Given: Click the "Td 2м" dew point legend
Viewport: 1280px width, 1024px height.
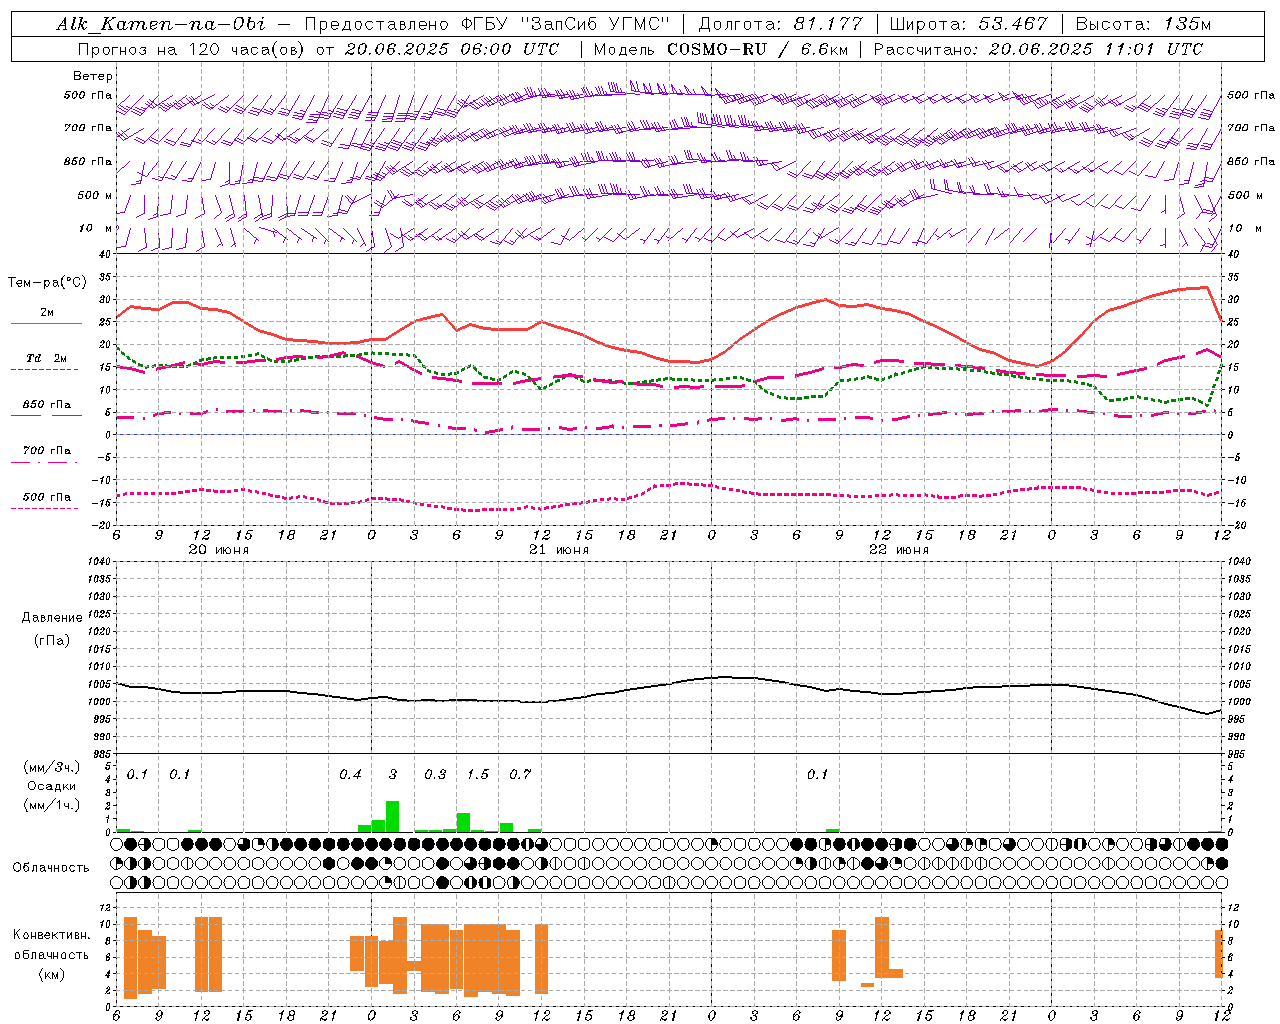Looking at the screenshot, I should (47, 358).
